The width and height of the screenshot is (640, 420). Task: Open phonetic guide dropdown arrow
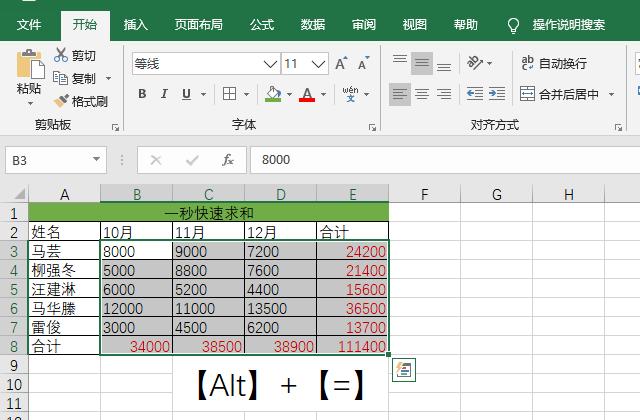(x=367, y=94)
